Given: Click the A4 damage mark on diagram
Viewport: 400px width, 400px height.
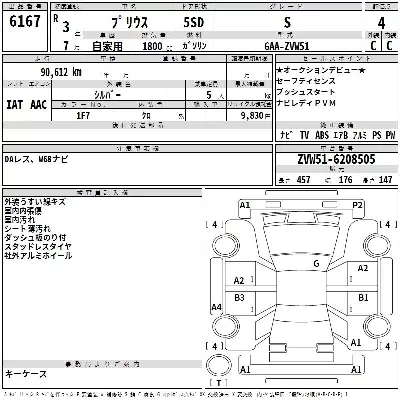Looking at the screenshot, I should point(217,307).
